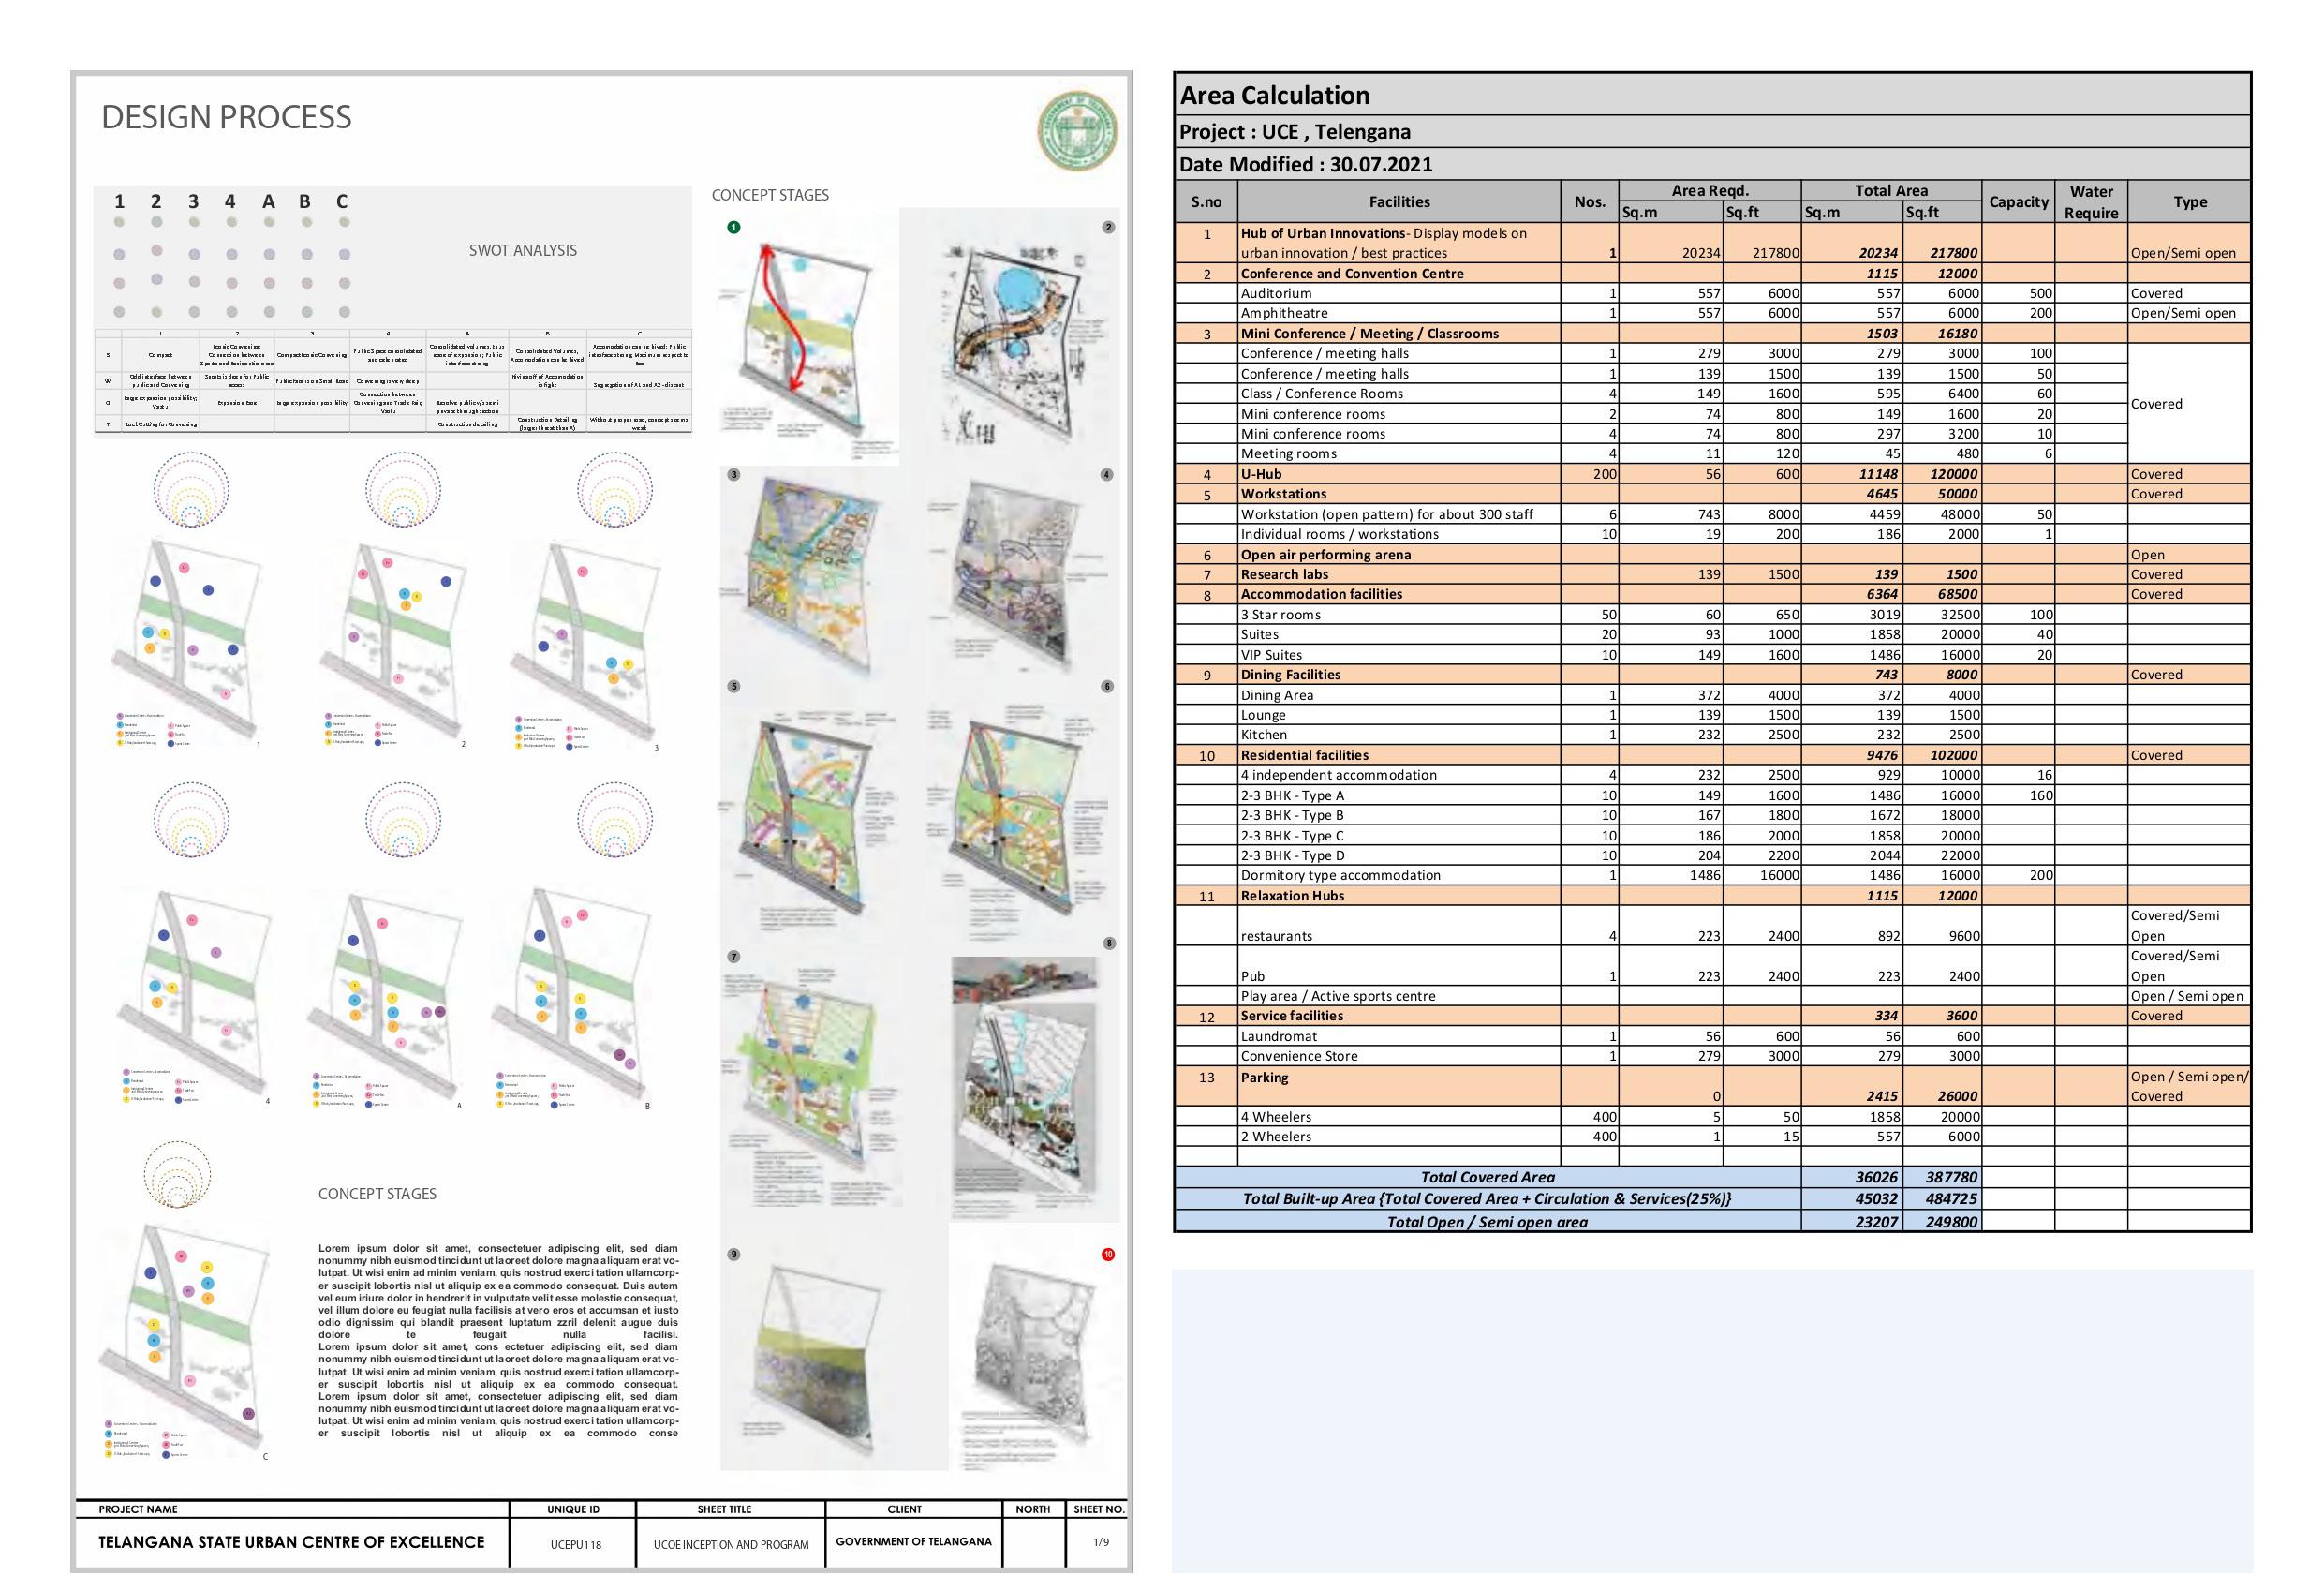Click the 'UCEPU118' unique ID value

576,1545
